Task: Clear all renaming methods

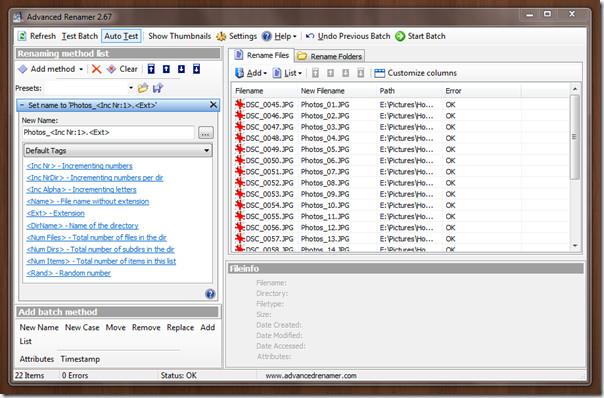Action: pyautogui.click(x=122, y=69)
